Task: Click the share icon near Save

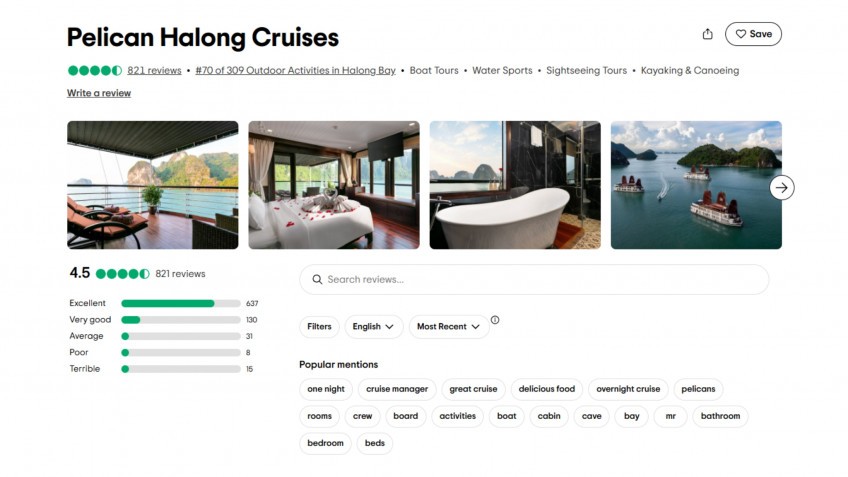Action: click(708, 34)
